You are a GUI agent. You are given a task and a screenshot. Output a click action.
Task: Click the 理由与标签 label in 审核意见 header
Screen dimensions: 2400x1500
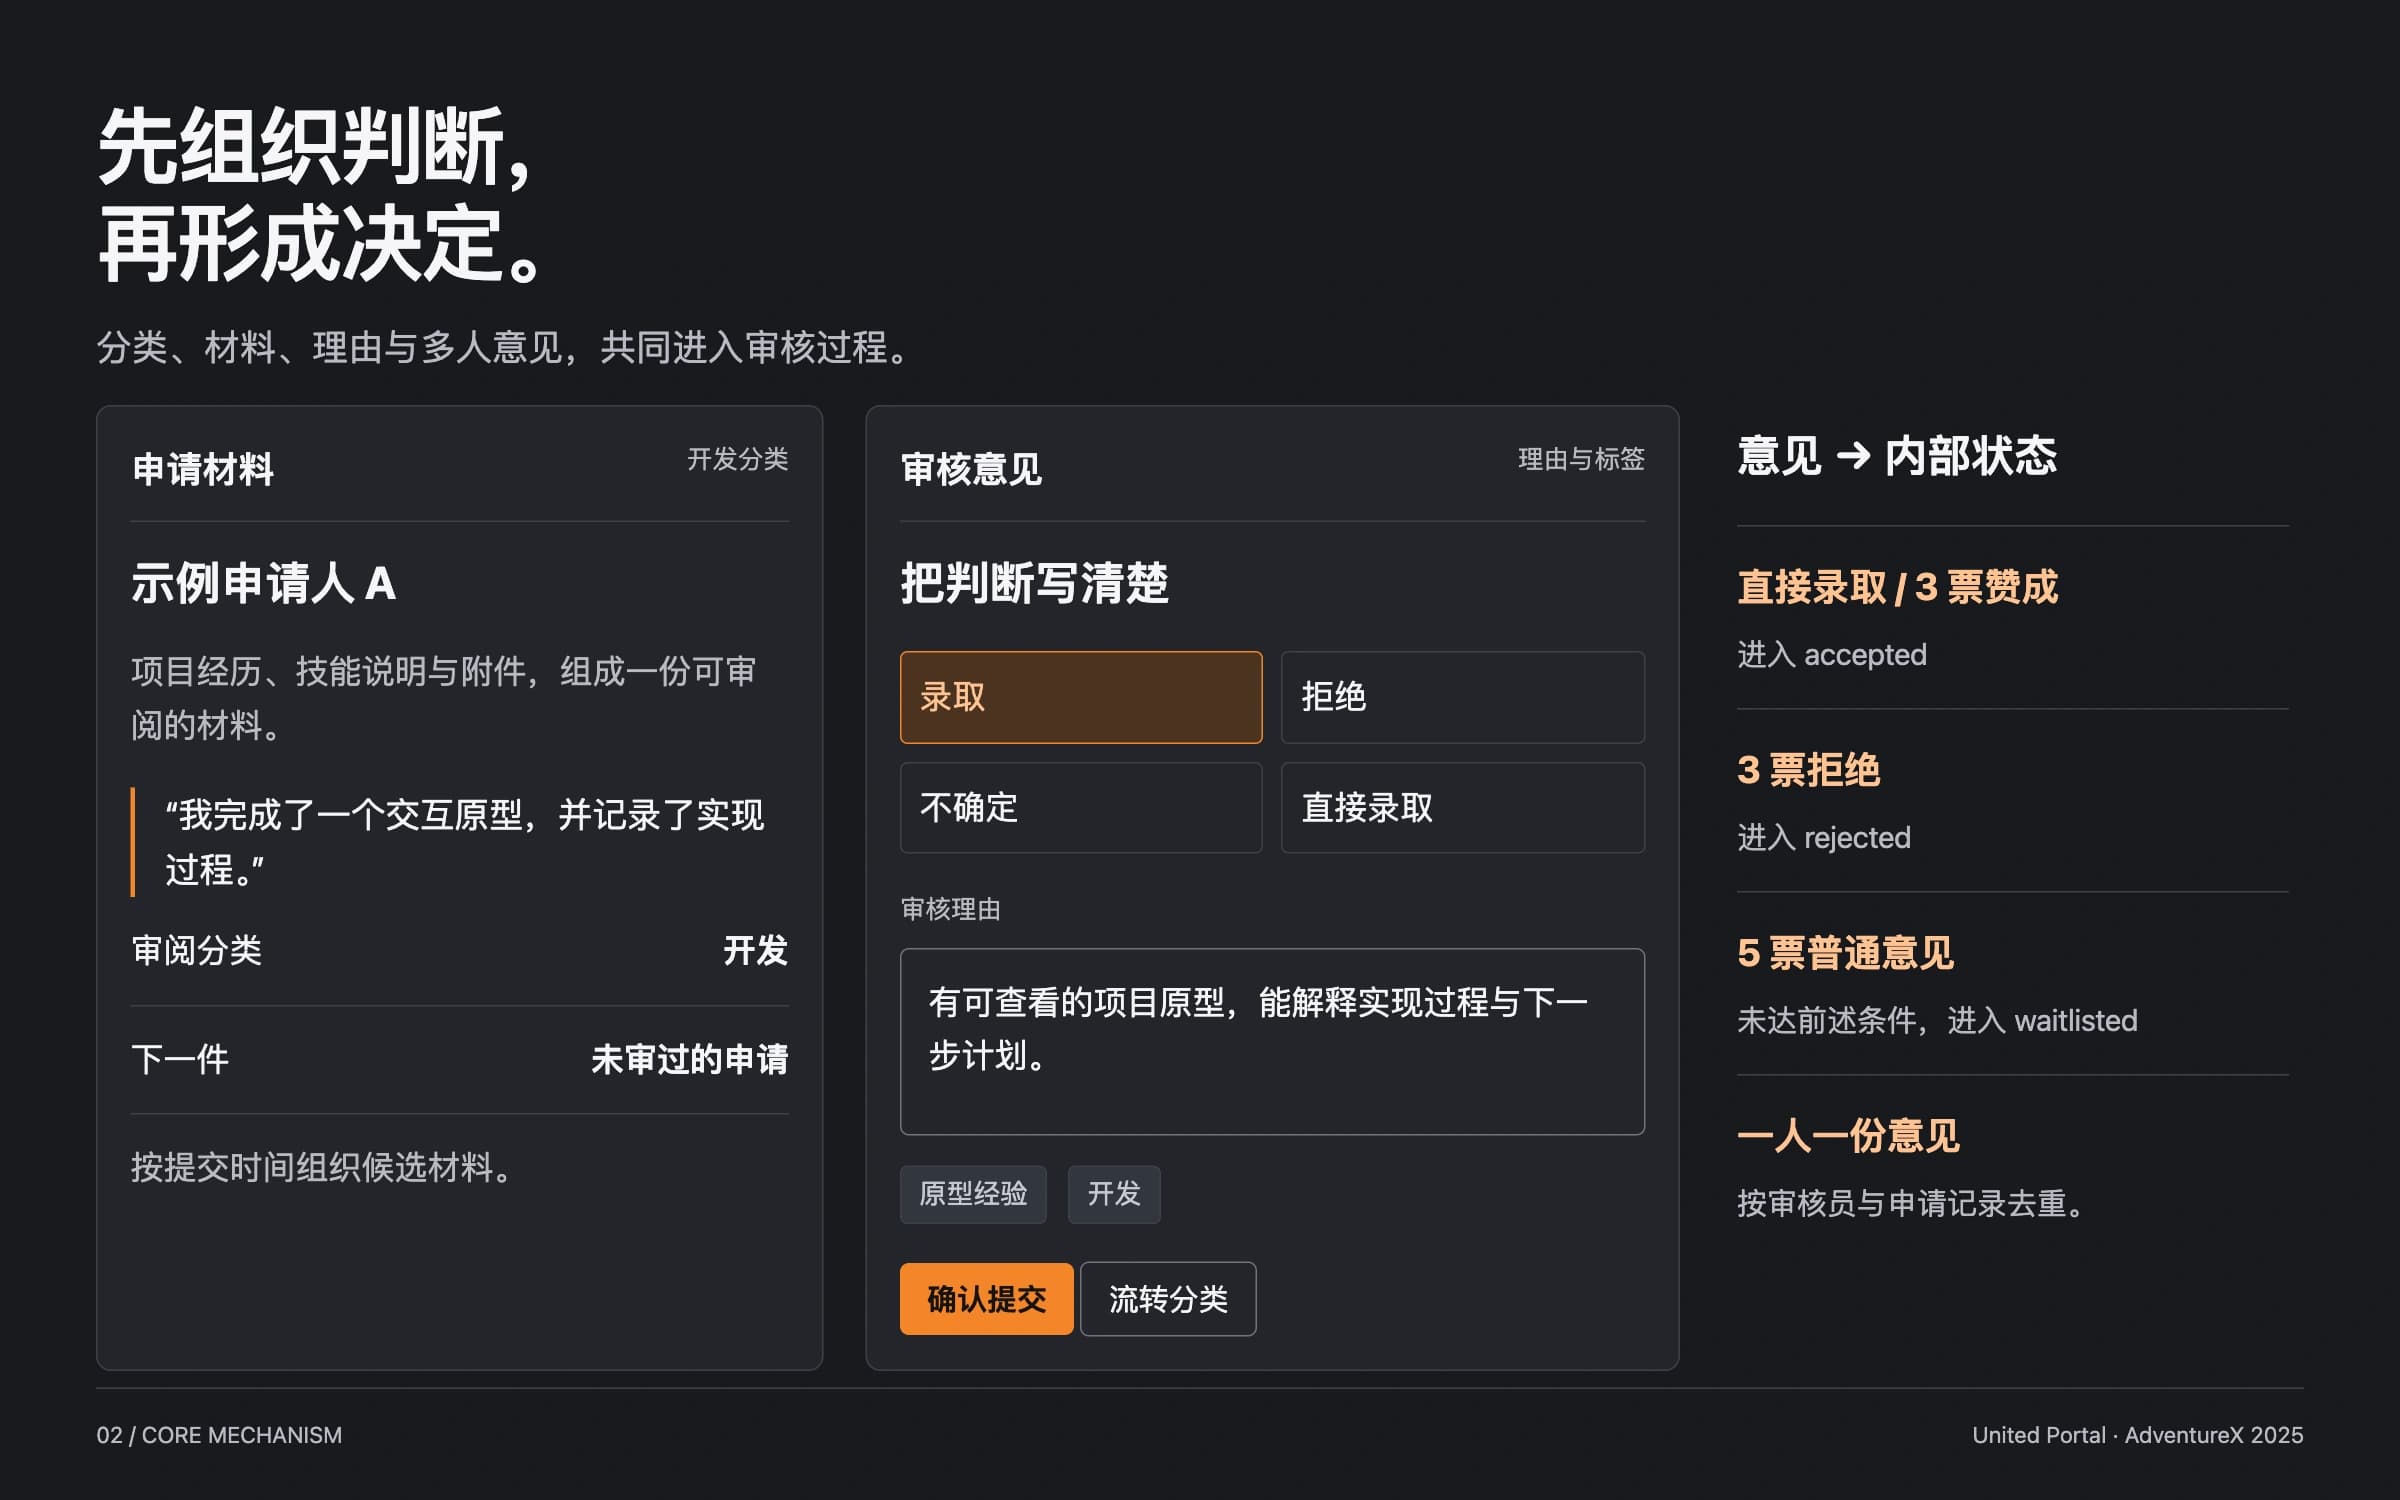point(1581,459)
